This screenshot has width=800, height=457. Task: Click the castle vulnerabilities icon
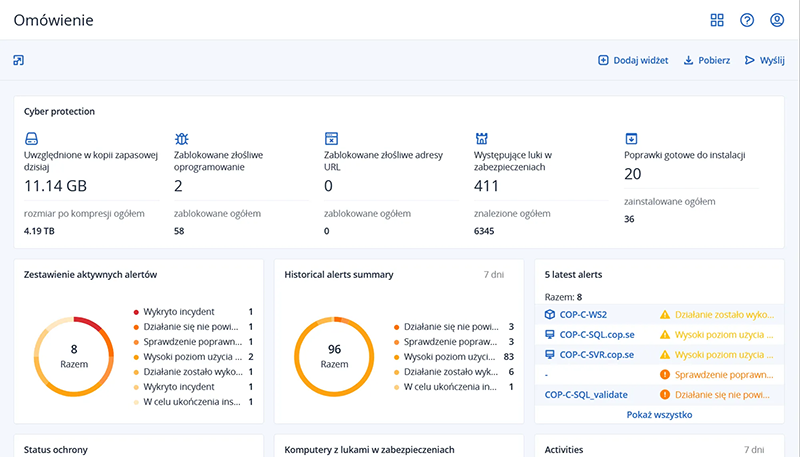481,139
